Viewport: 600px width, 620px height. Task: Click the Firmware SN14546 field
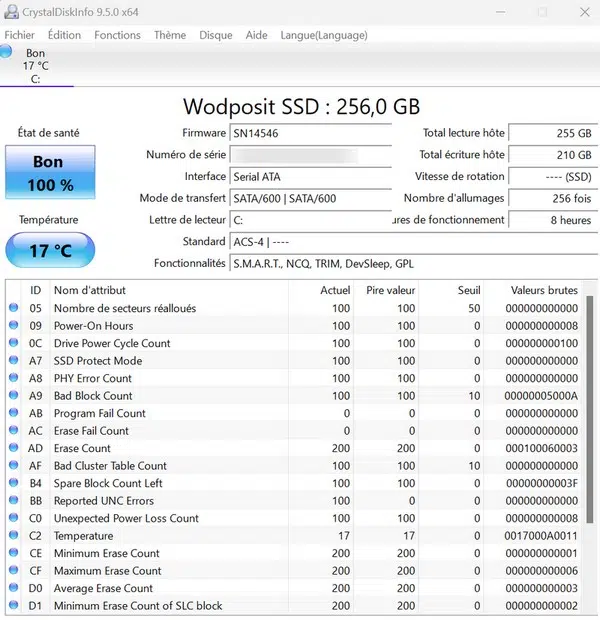(310, 133)
